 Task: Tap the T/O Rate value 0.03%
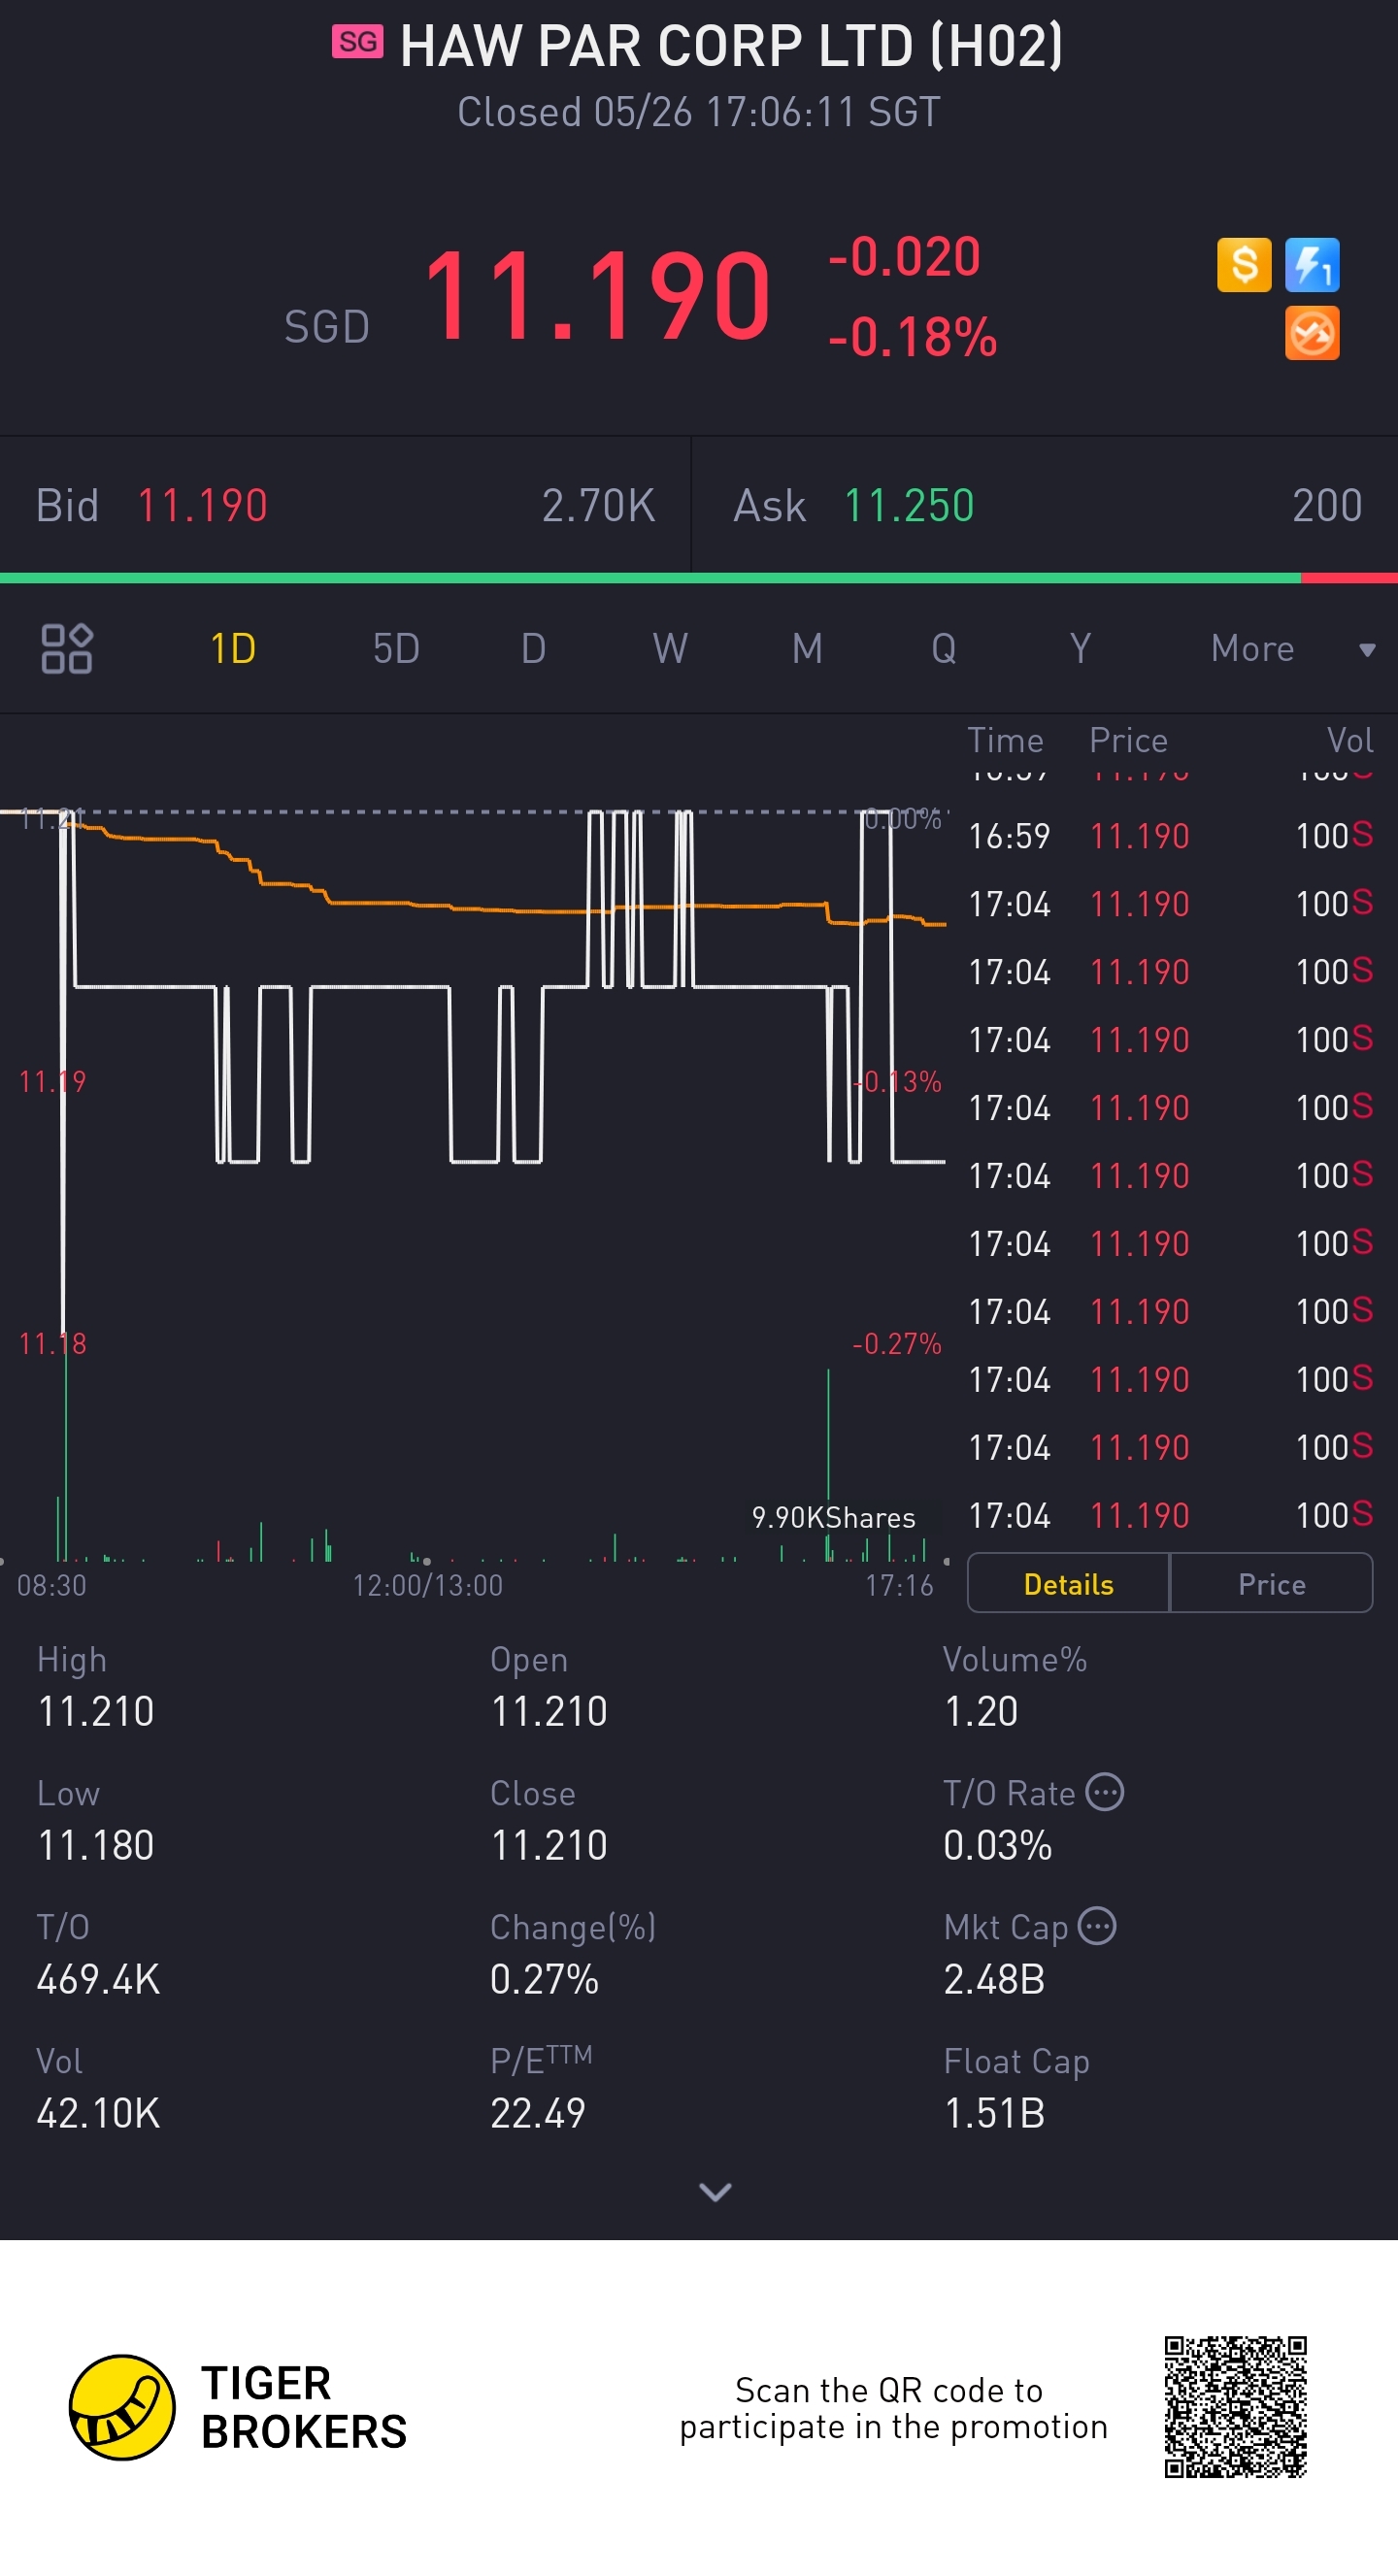tap(998, 1845)
